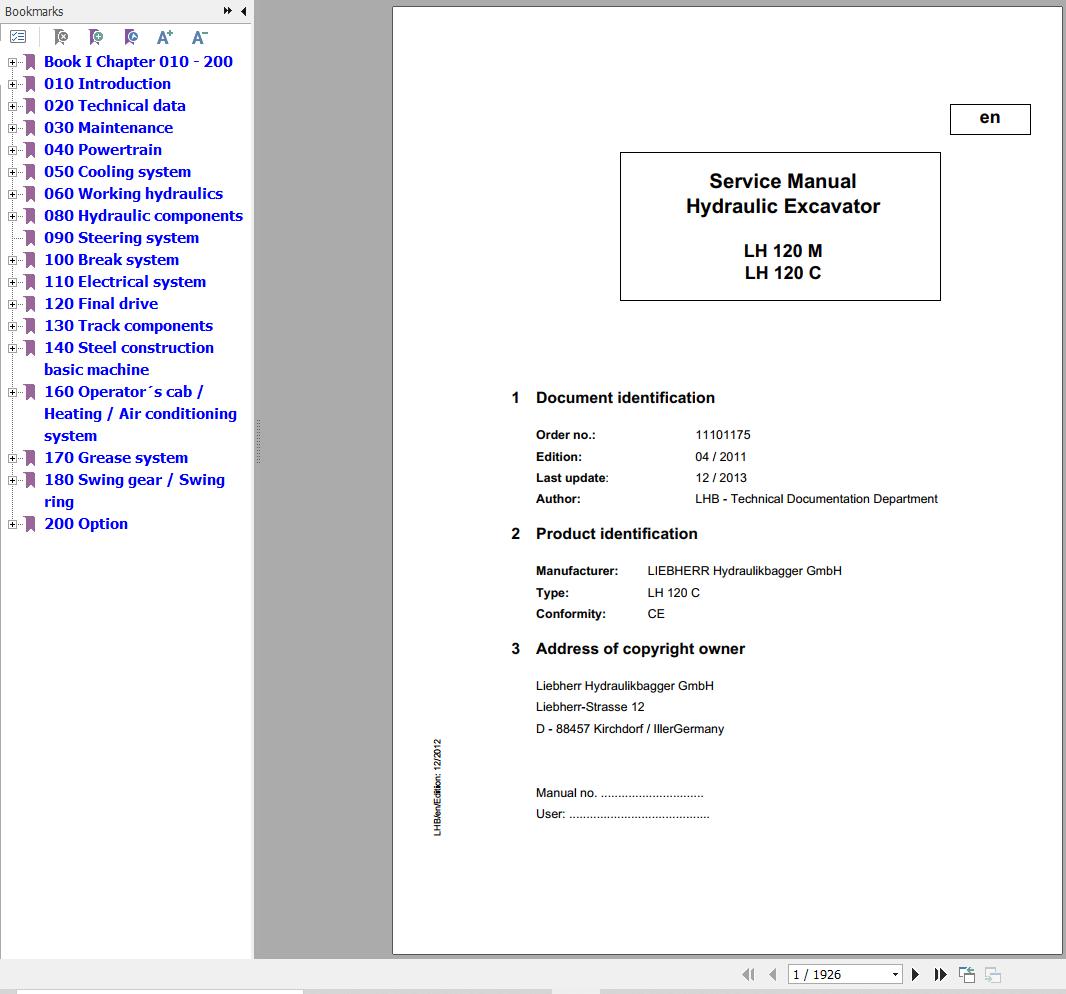This screenshot has width=1066, height=994.
Task: Click the delete bookmark icon
Action: [61, 37]
